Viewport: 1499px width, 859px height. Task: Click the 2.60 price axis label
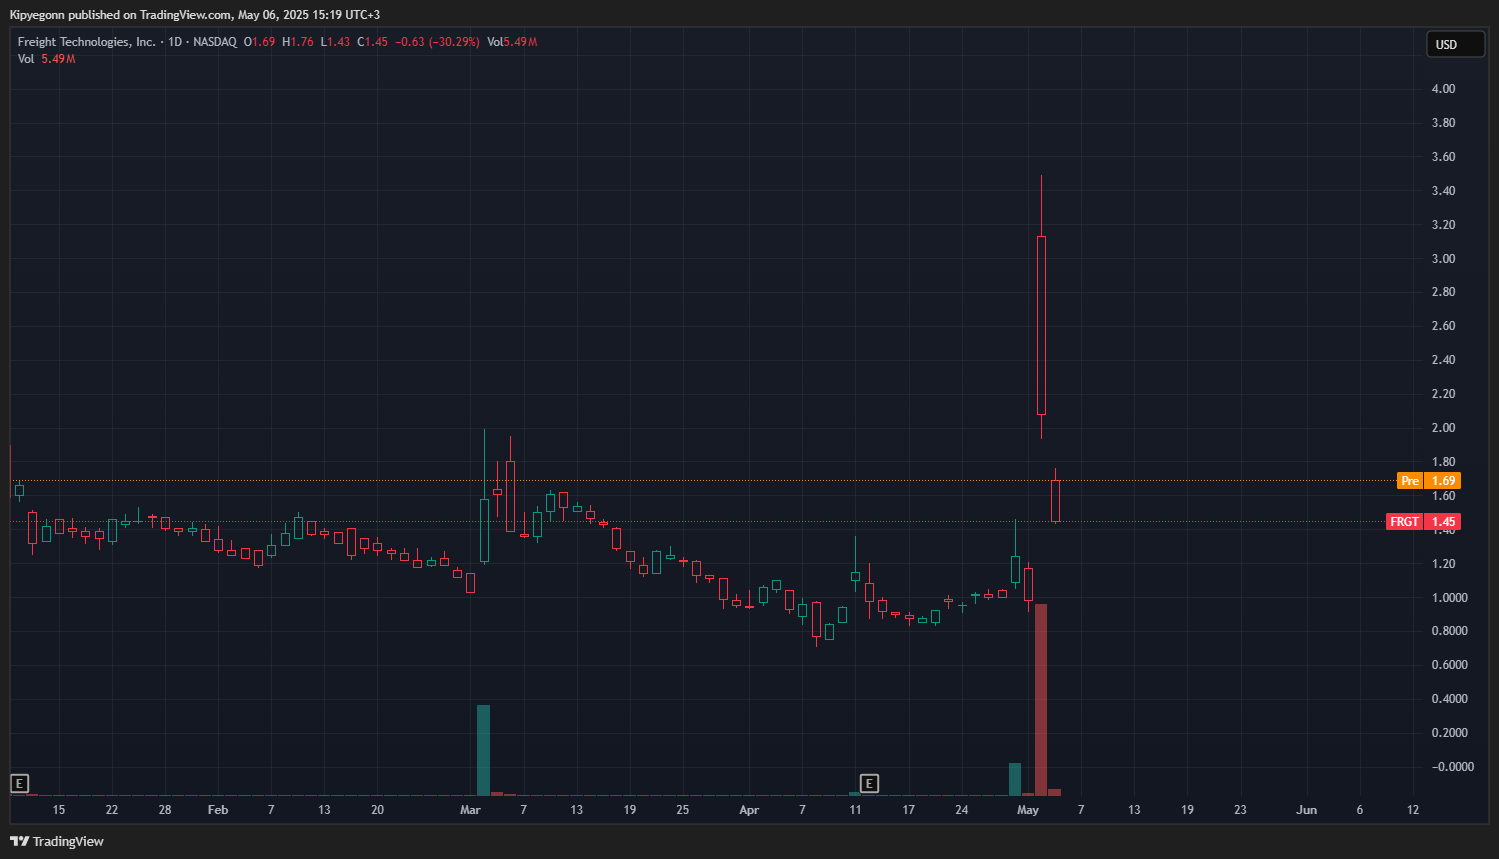coord(1443,326)
